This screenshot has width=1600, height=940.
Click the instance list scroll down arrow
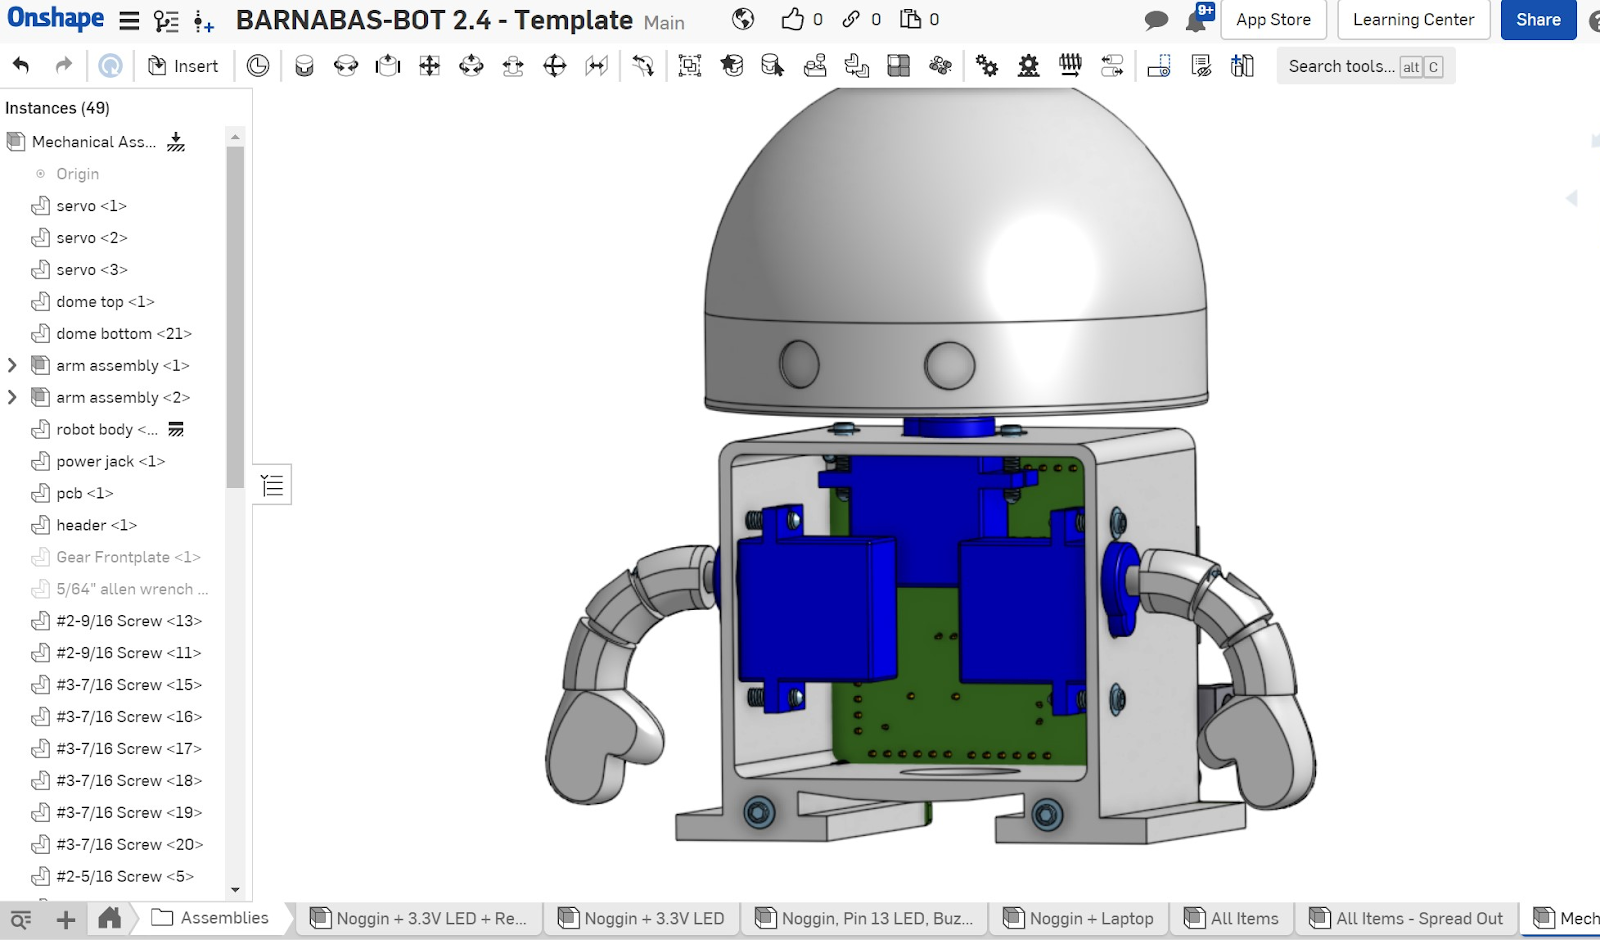coord(235,889)
